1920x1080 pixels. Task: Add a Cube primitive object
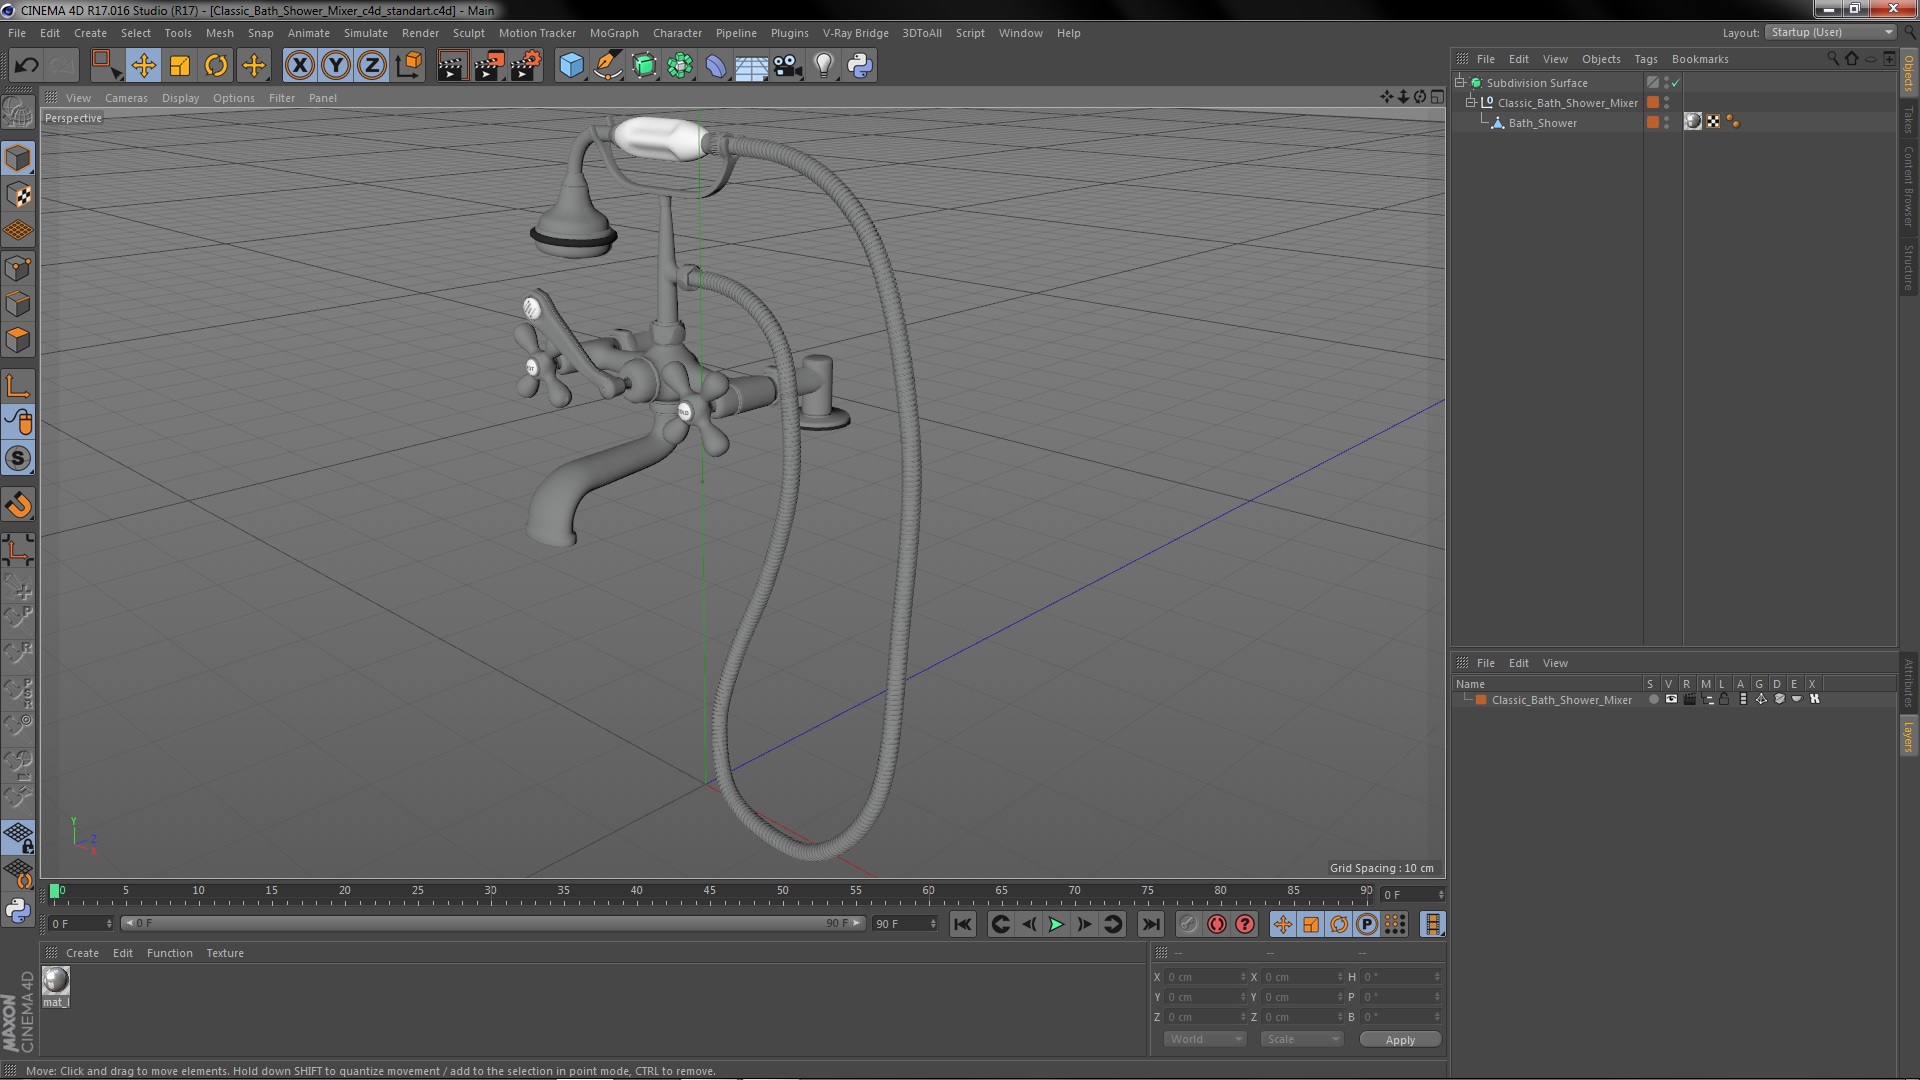pos(571,66)
